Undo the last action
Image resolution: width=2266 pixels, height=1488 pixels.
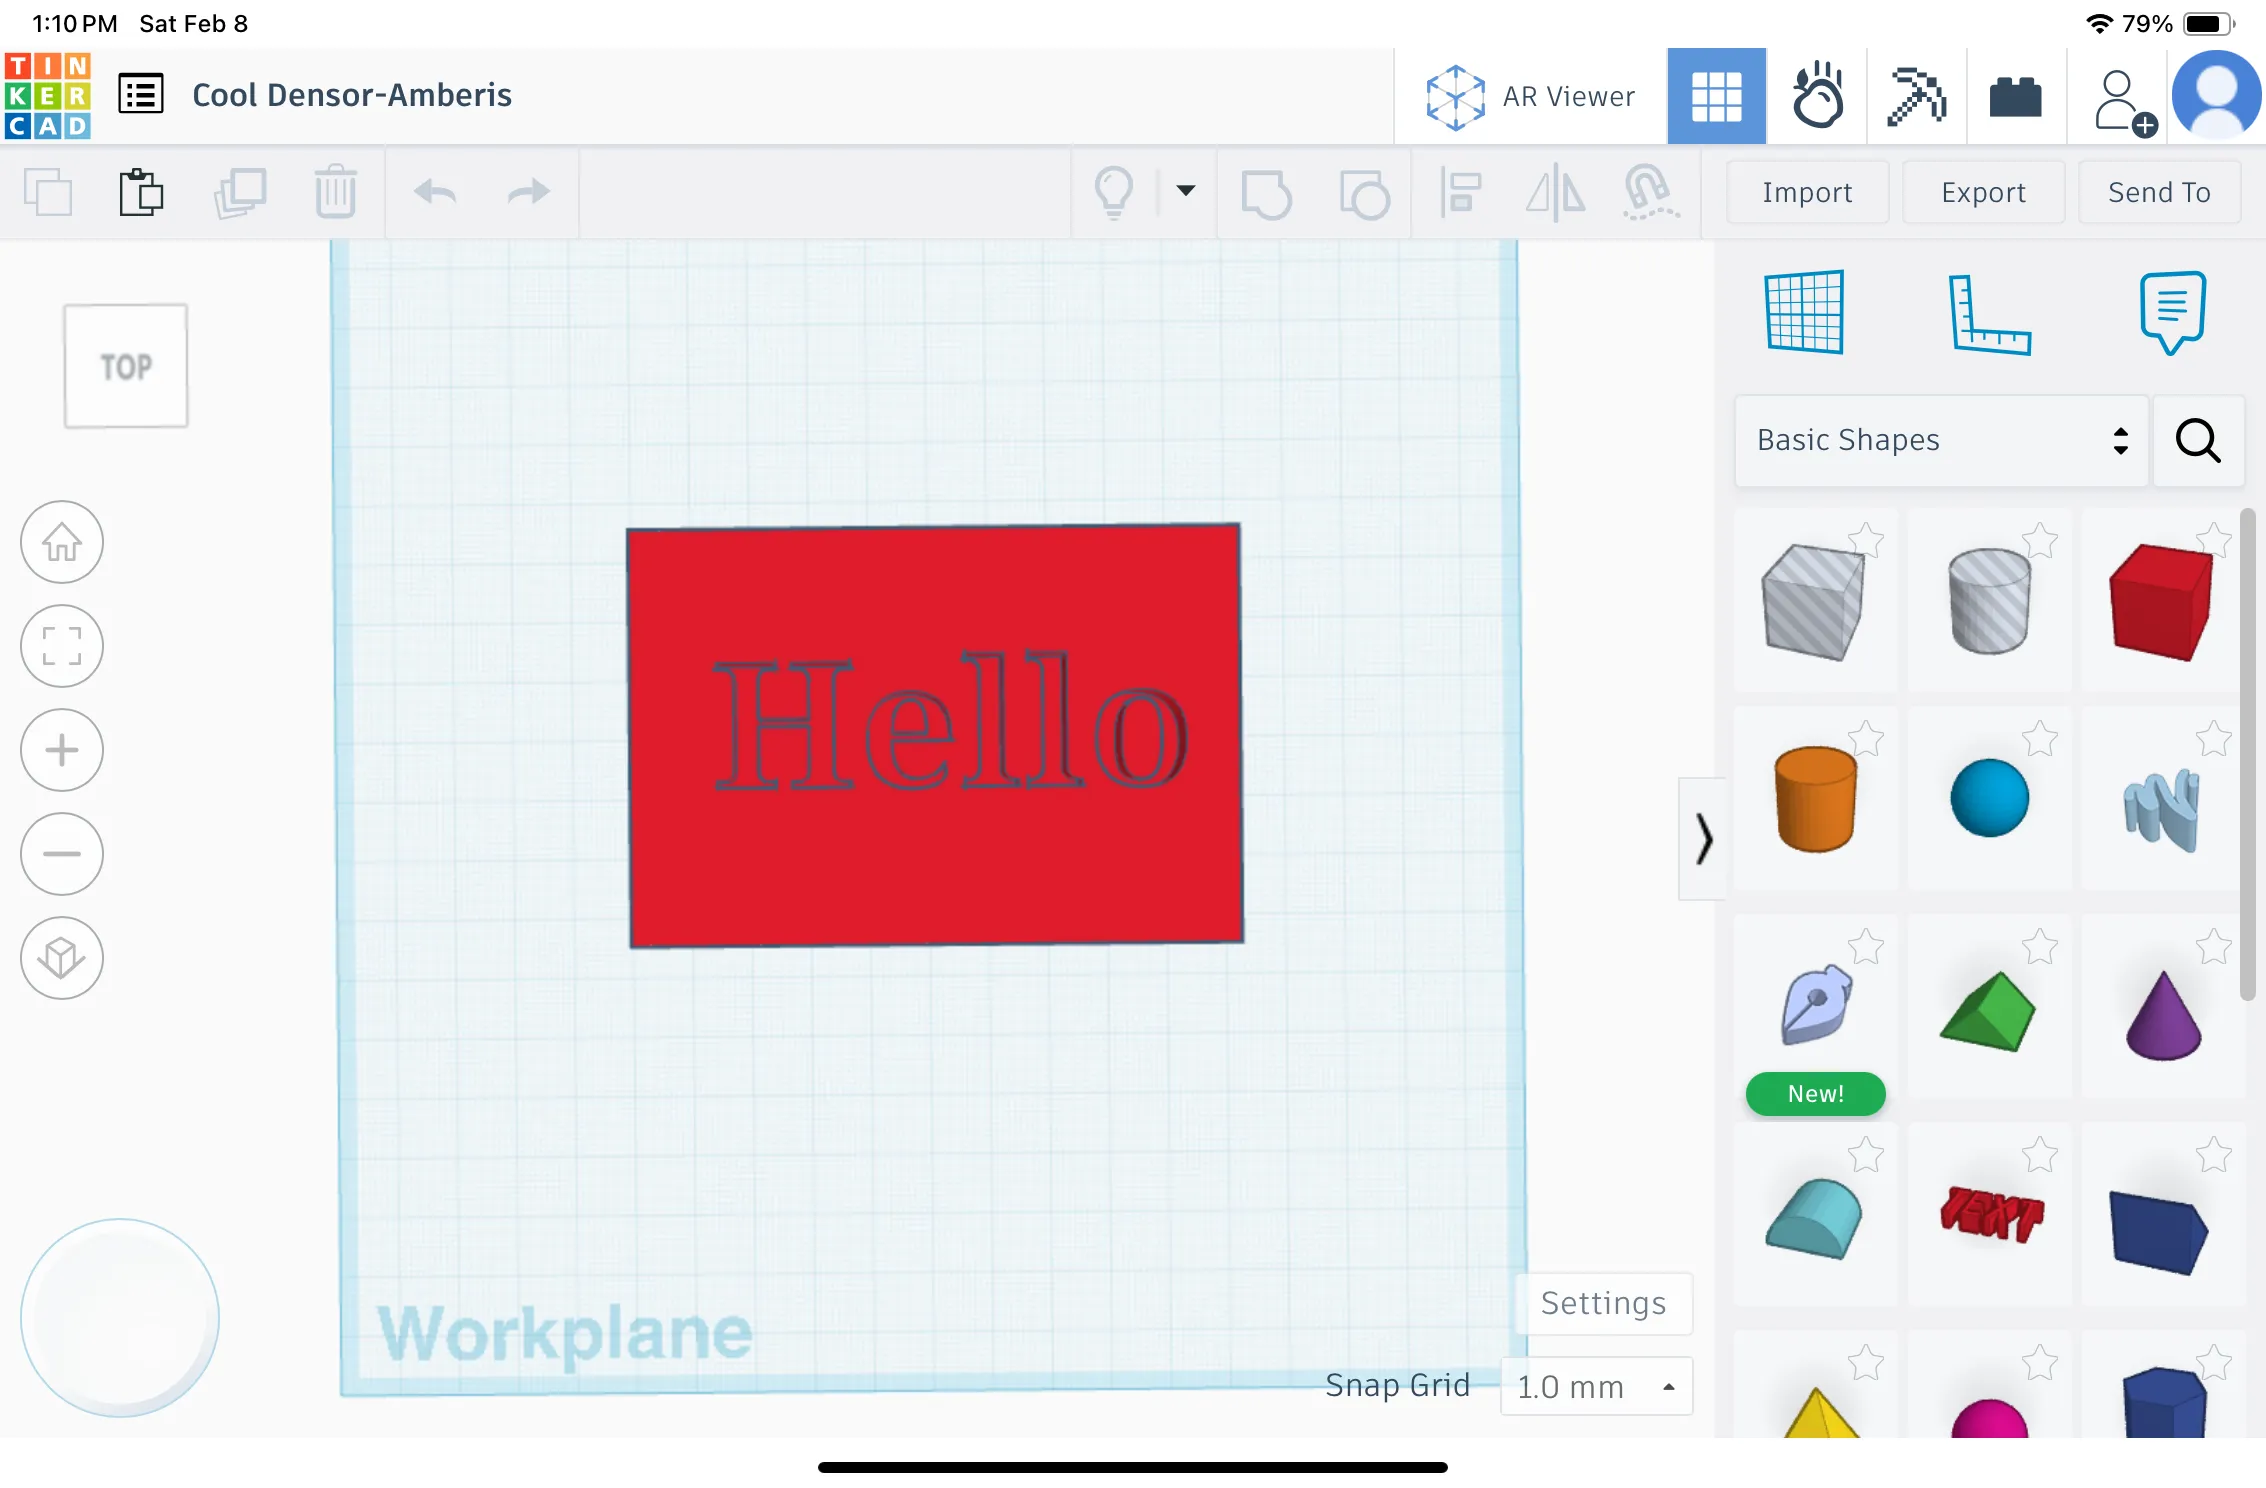click(435, 192)
